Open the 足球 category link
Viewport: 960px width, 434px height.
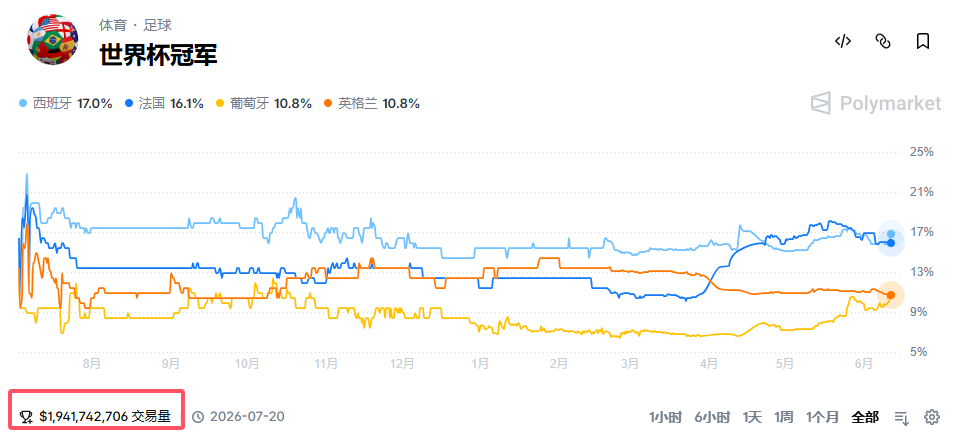click(157, 25)
